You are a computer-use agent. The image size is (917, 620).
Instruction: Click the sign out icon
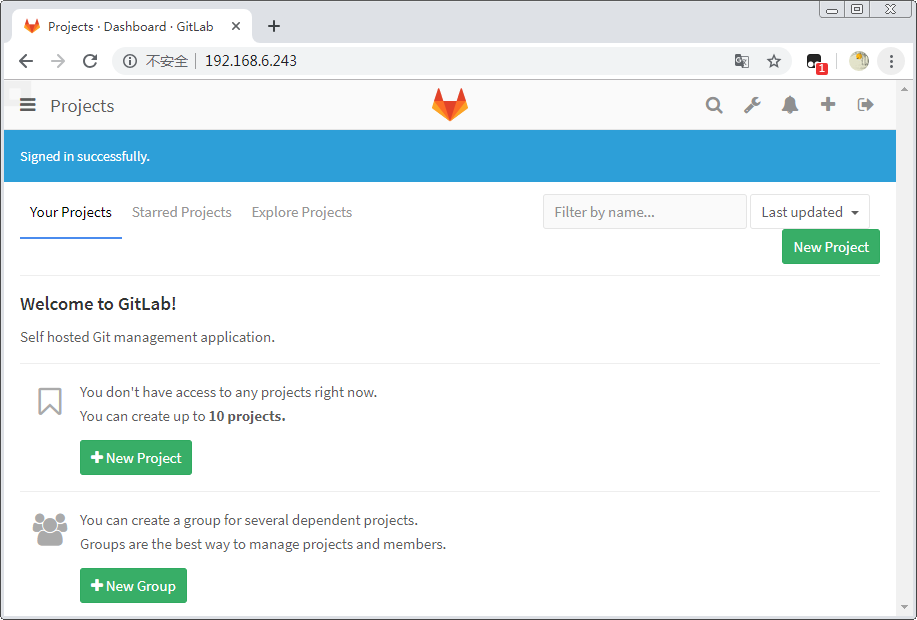click(x=866, y=105)
